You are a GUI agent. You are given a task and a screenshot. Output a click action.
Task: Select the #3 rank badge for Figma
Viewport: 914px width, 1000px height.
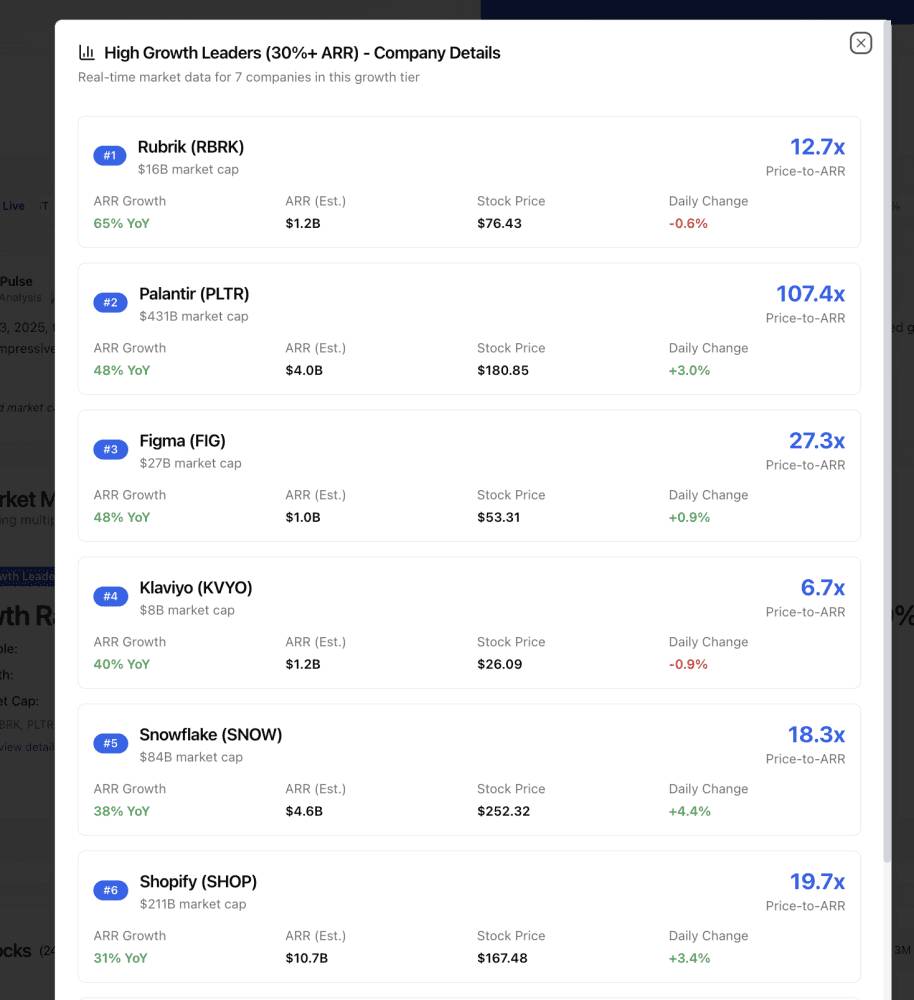click(110, 449)
